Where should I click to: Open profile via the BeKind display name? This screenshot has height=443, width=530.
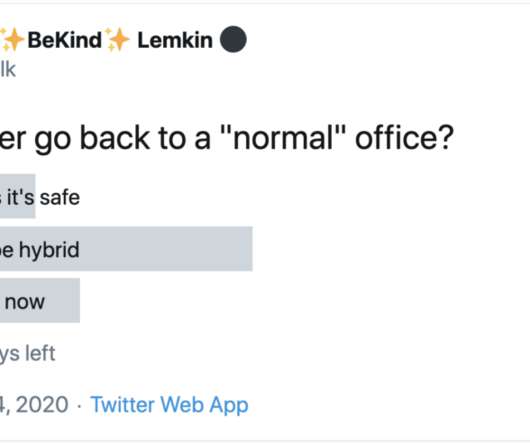click(65, 40)
